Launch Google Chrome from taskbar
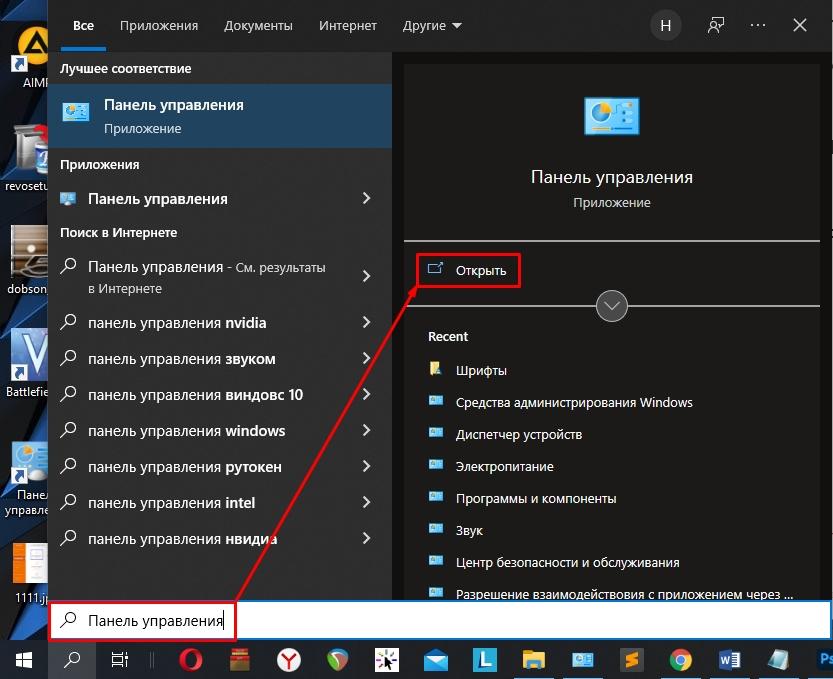Viewport: 833px width, 679px height. click(681, 660)
